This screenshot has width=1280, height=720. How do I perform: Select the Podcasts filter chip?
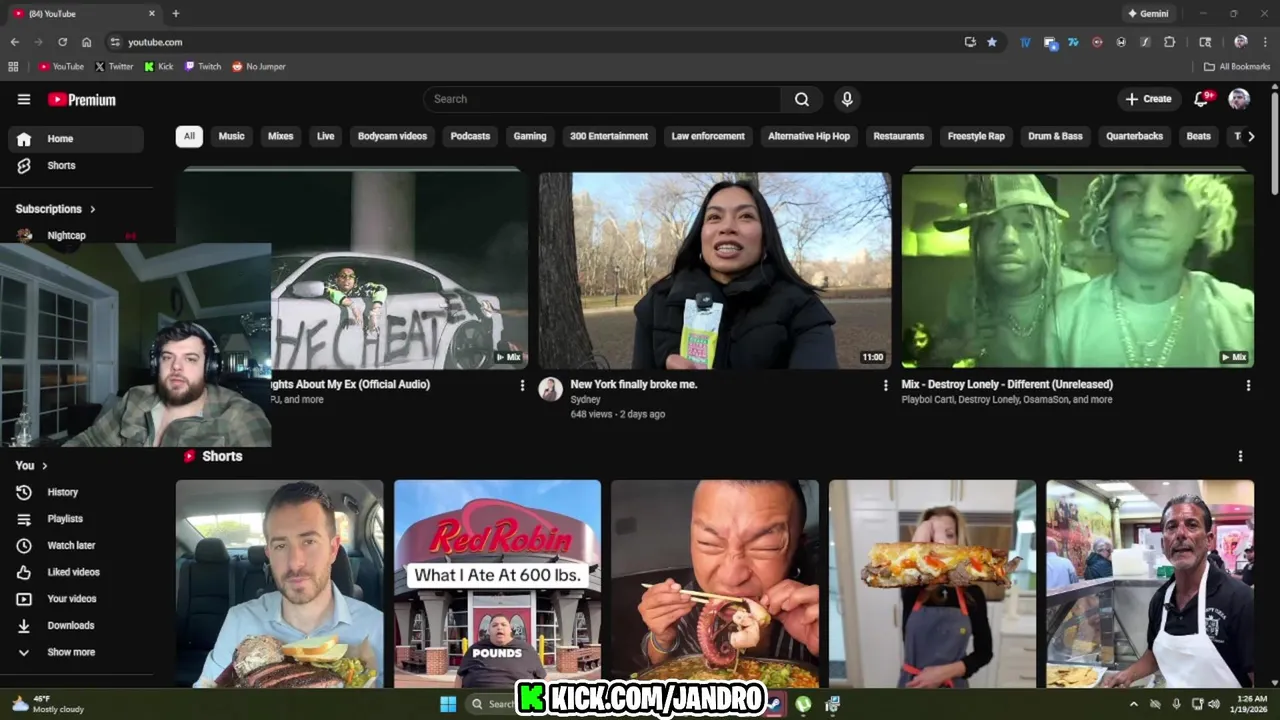tap(470, 136)
